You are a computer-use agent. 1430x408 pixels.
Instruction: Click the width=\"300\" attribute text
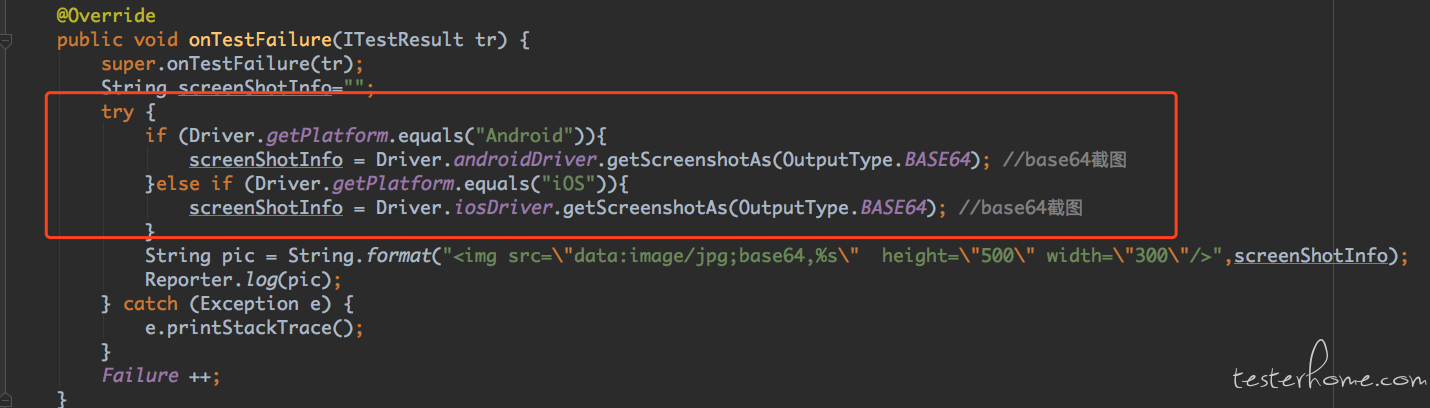(1118, 255)
